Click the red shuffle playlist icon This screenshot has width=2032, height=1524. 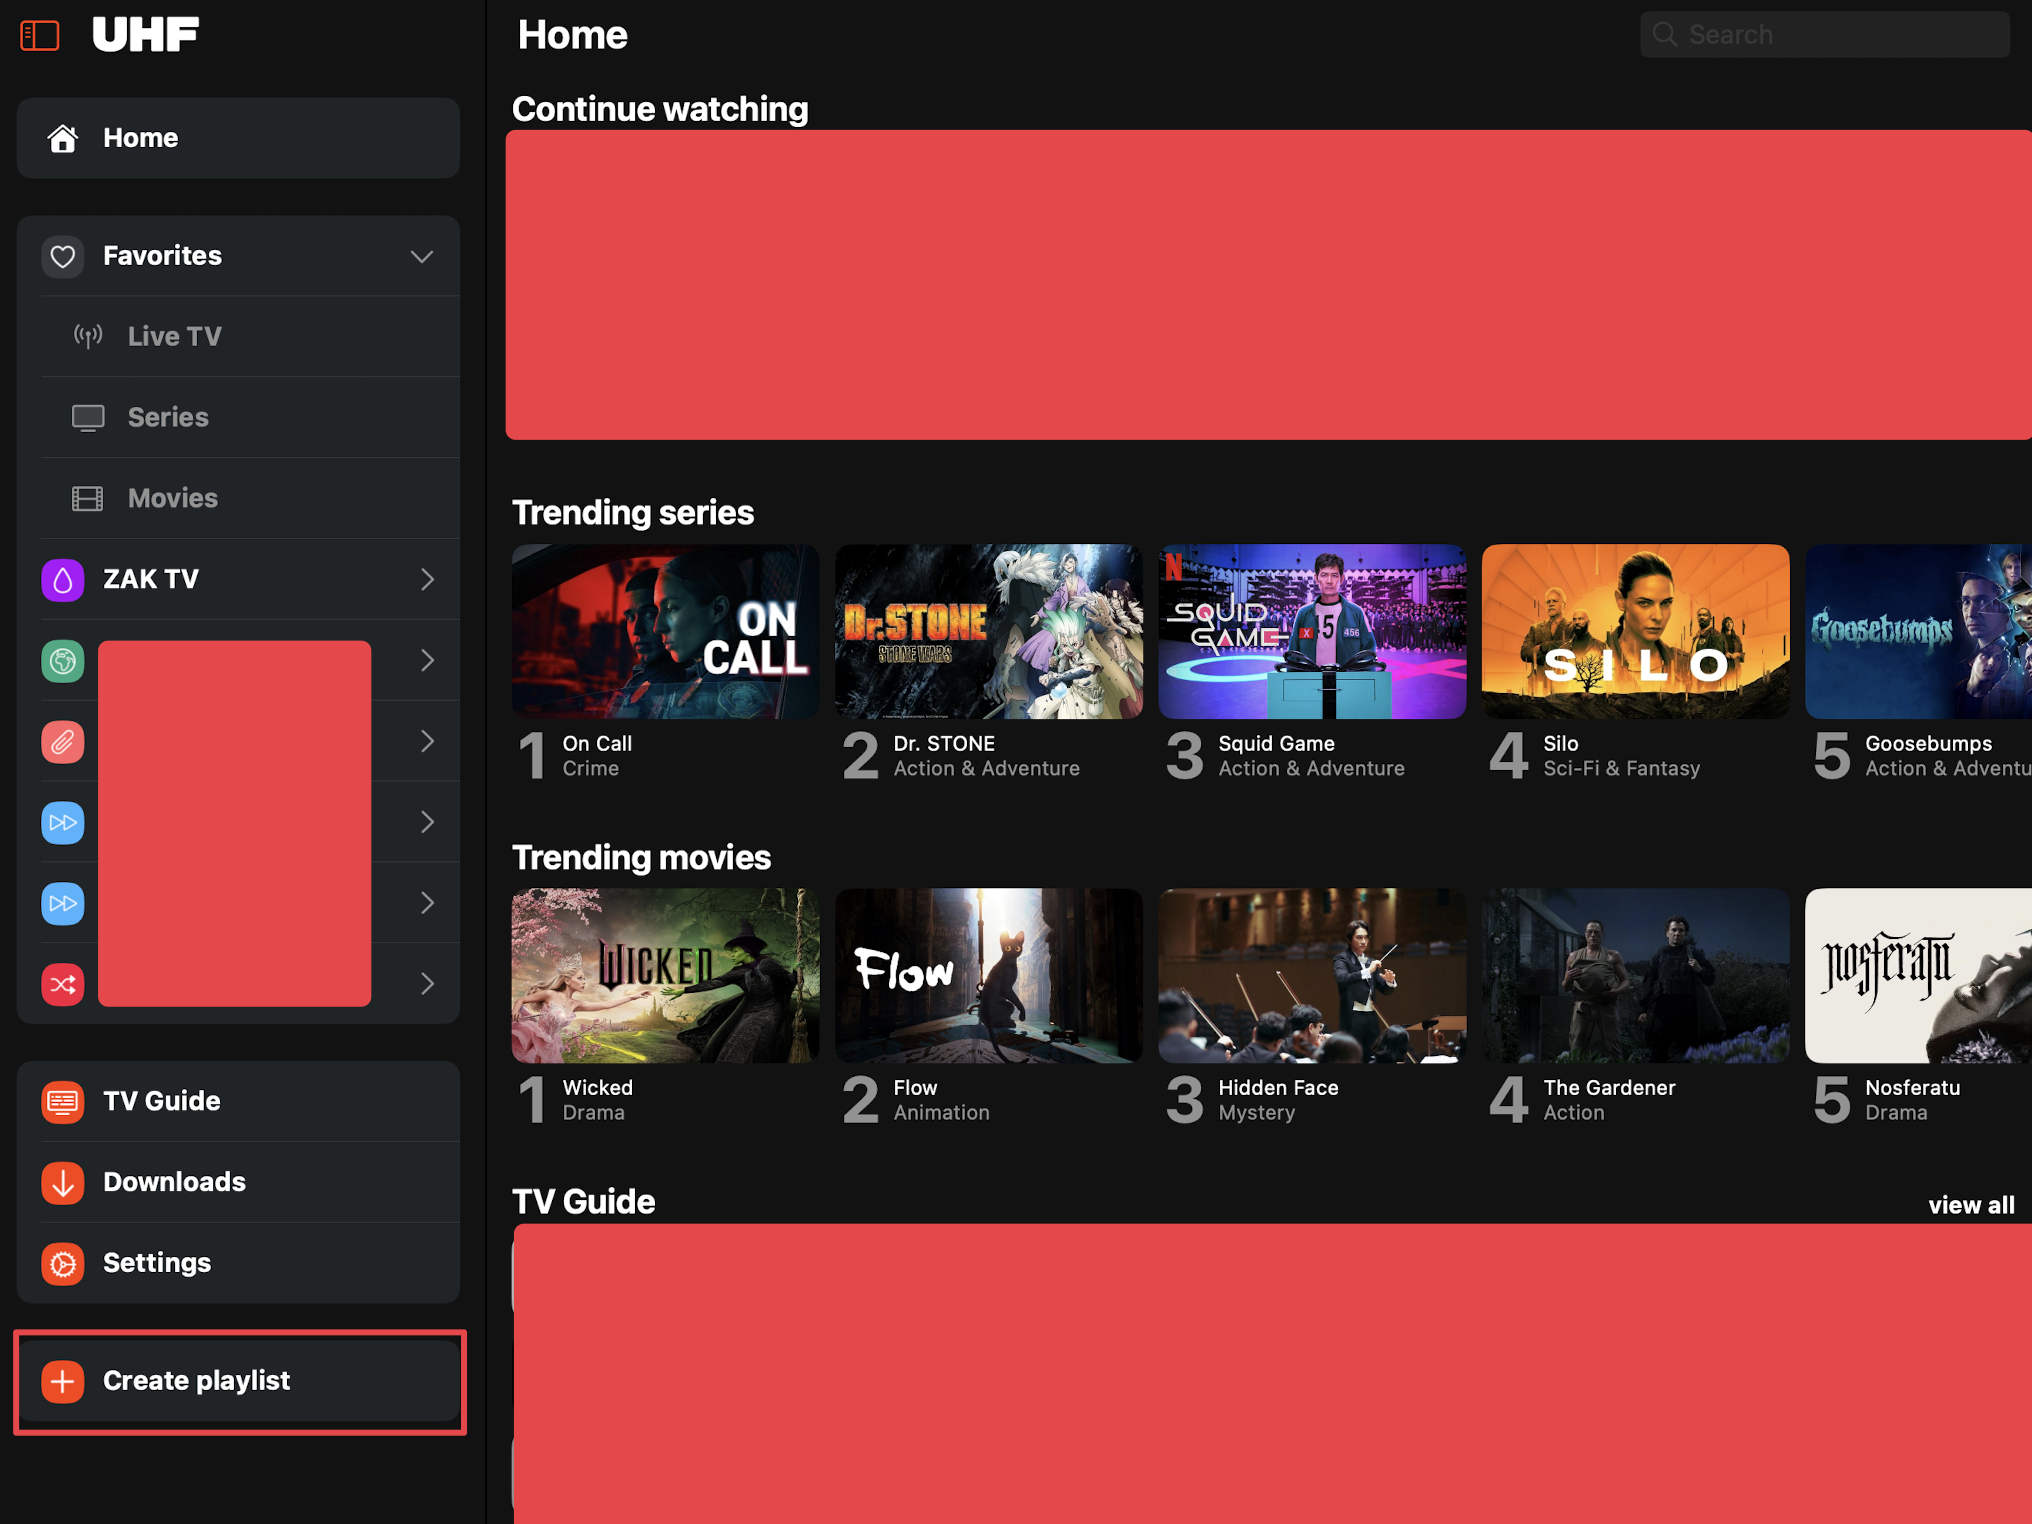point(62,984)
